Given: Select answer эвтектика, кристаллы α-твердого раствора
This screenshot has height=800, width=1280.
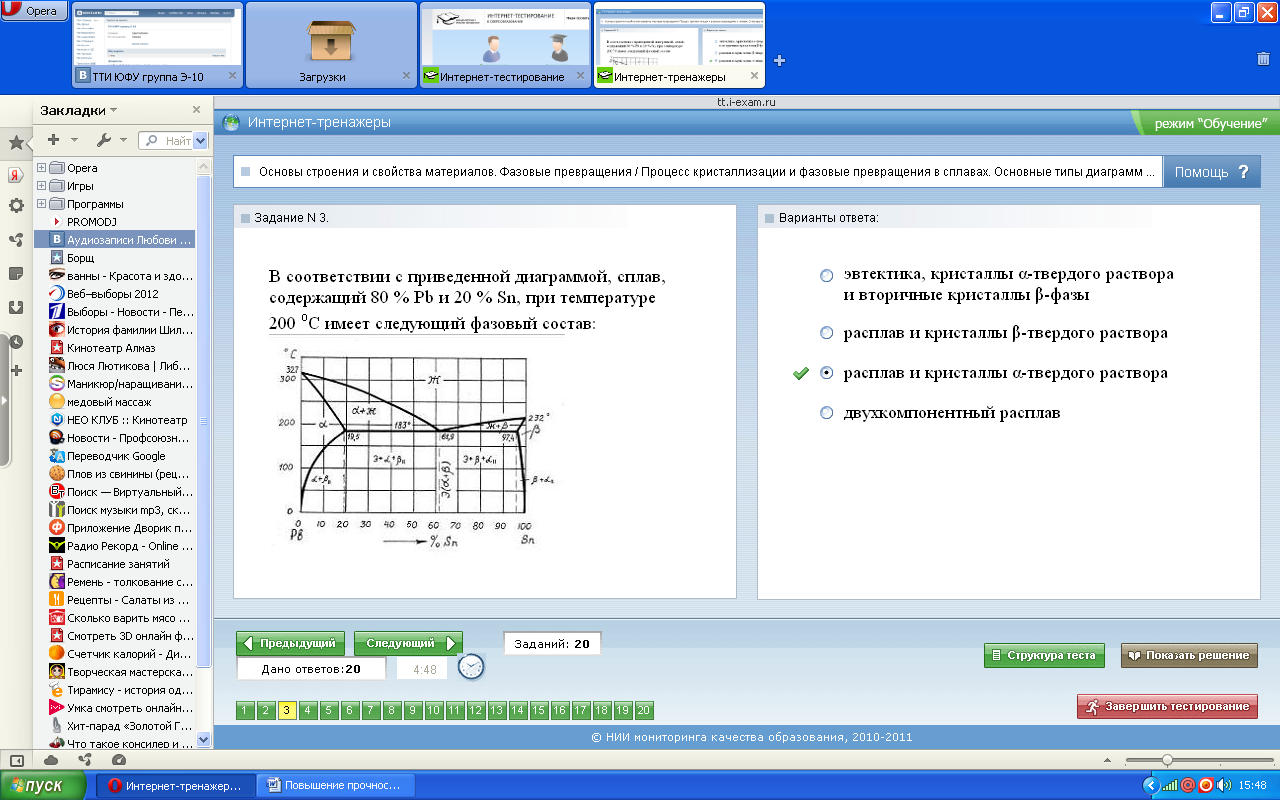Looking at the screenshot, I should pos(826,276).
